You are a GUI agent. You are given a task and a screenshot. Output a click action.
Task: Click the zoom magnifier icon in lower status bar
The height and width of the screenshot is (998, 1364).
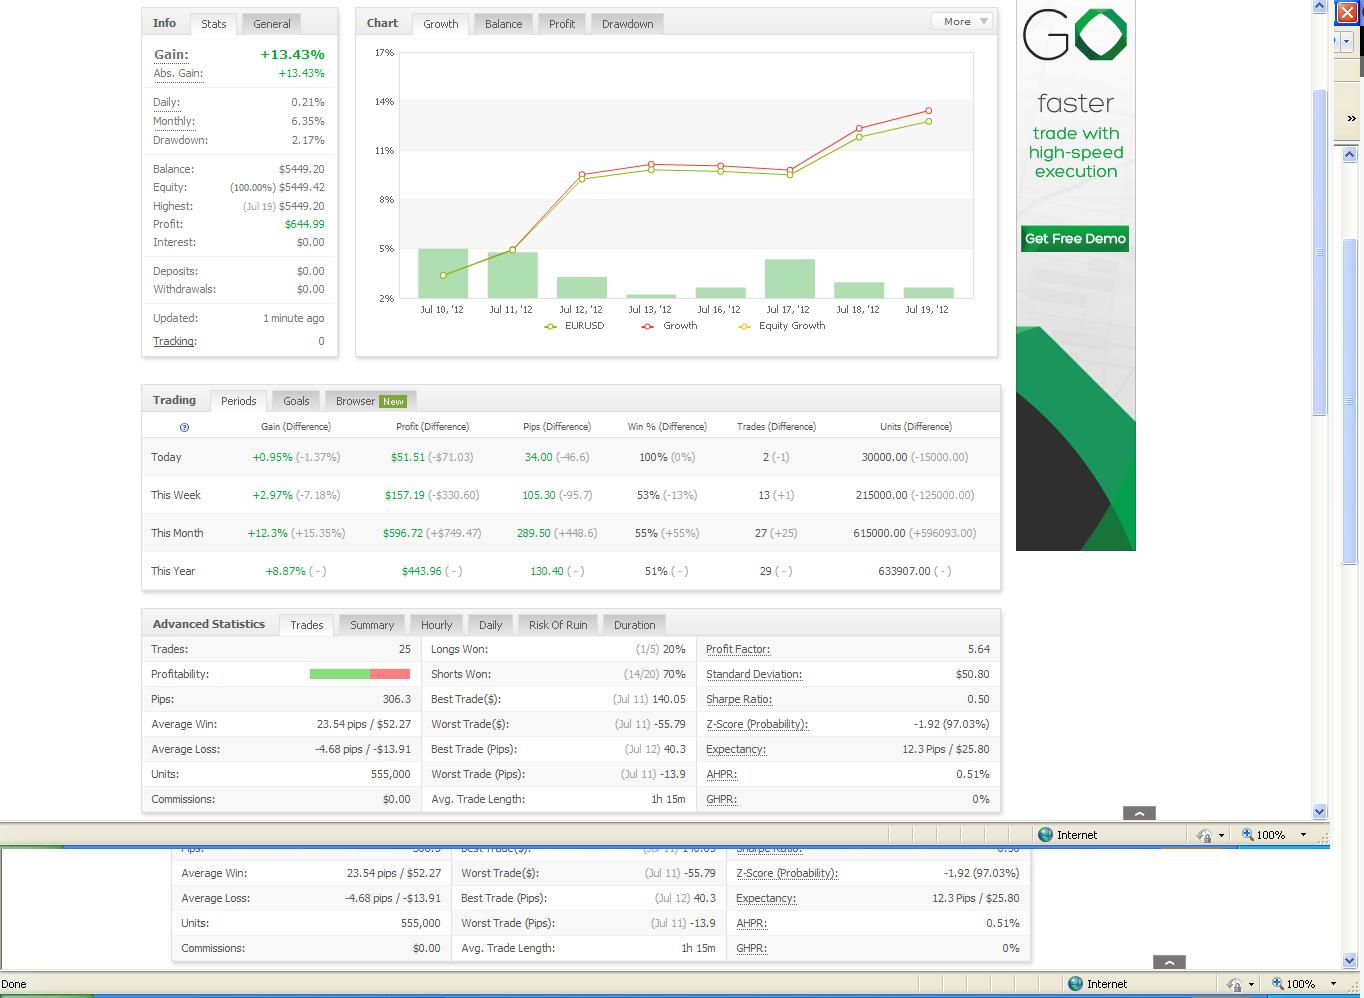[1278, 983]
